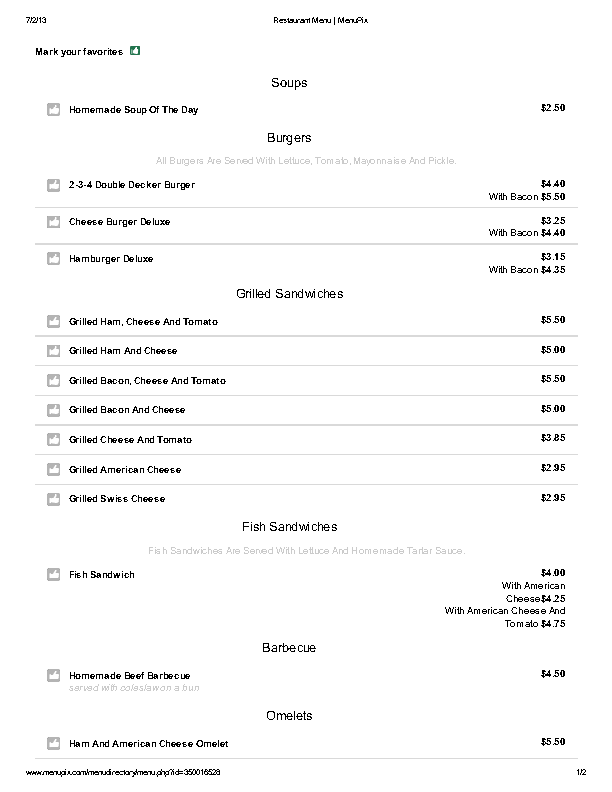The image size is (612, 792).
Task: Favorite Homemade Soup Of The Day
Action: click(54, 110)
